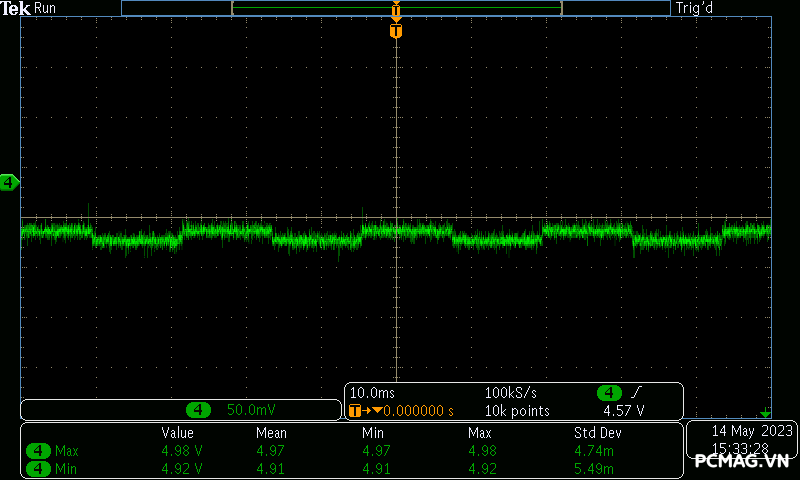The height and width of the screenshot is (480, 800).
Task: Click the orange trigger delay T icon
Action: [x=354, y=411]
